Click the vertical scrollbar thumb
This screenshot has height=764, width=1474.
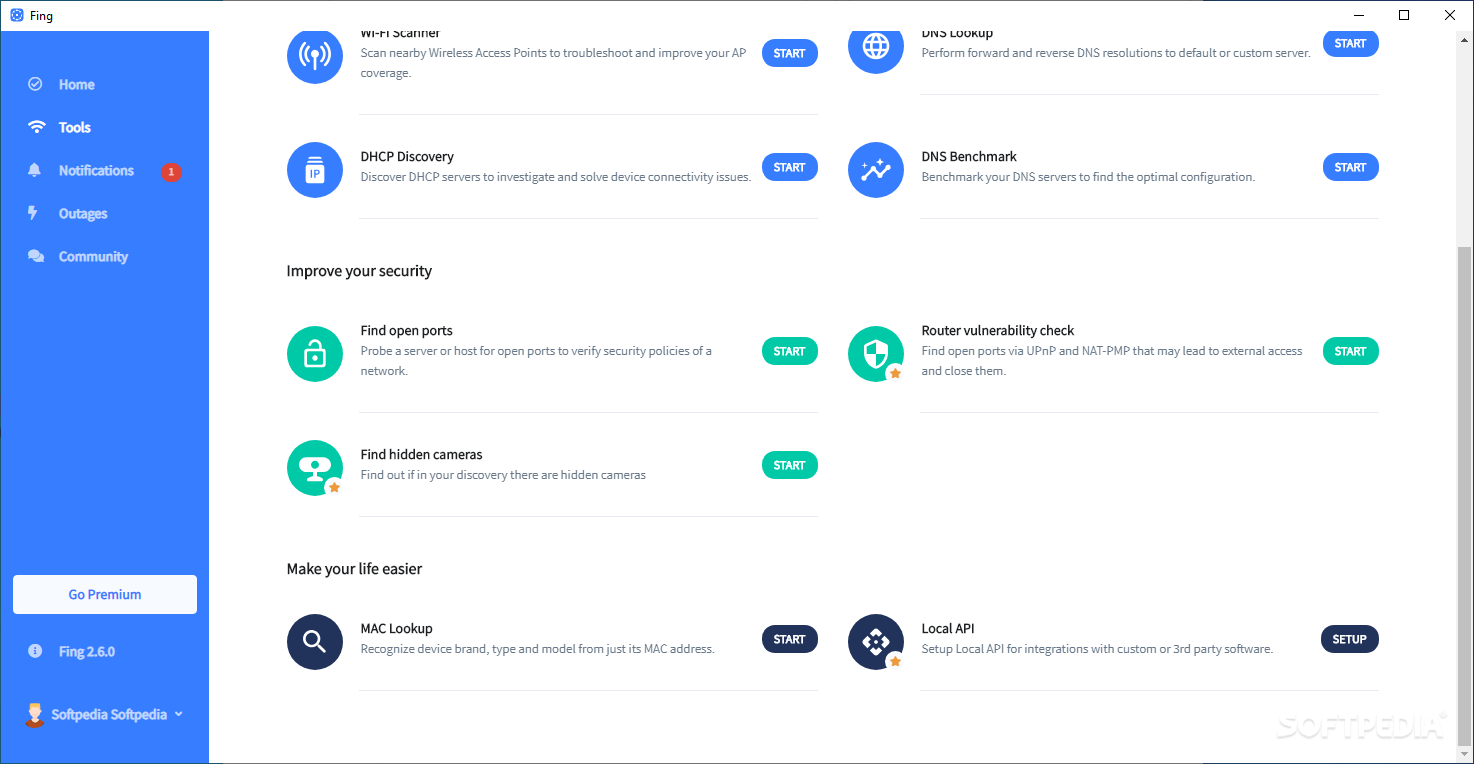[1464, 495]
